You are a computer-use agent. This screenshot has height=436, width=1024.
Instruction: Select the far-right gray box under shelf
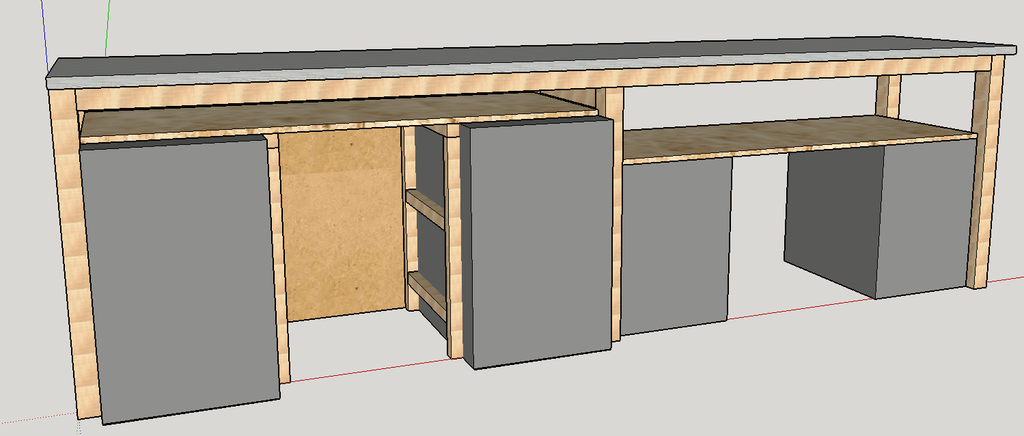(878, 217)
